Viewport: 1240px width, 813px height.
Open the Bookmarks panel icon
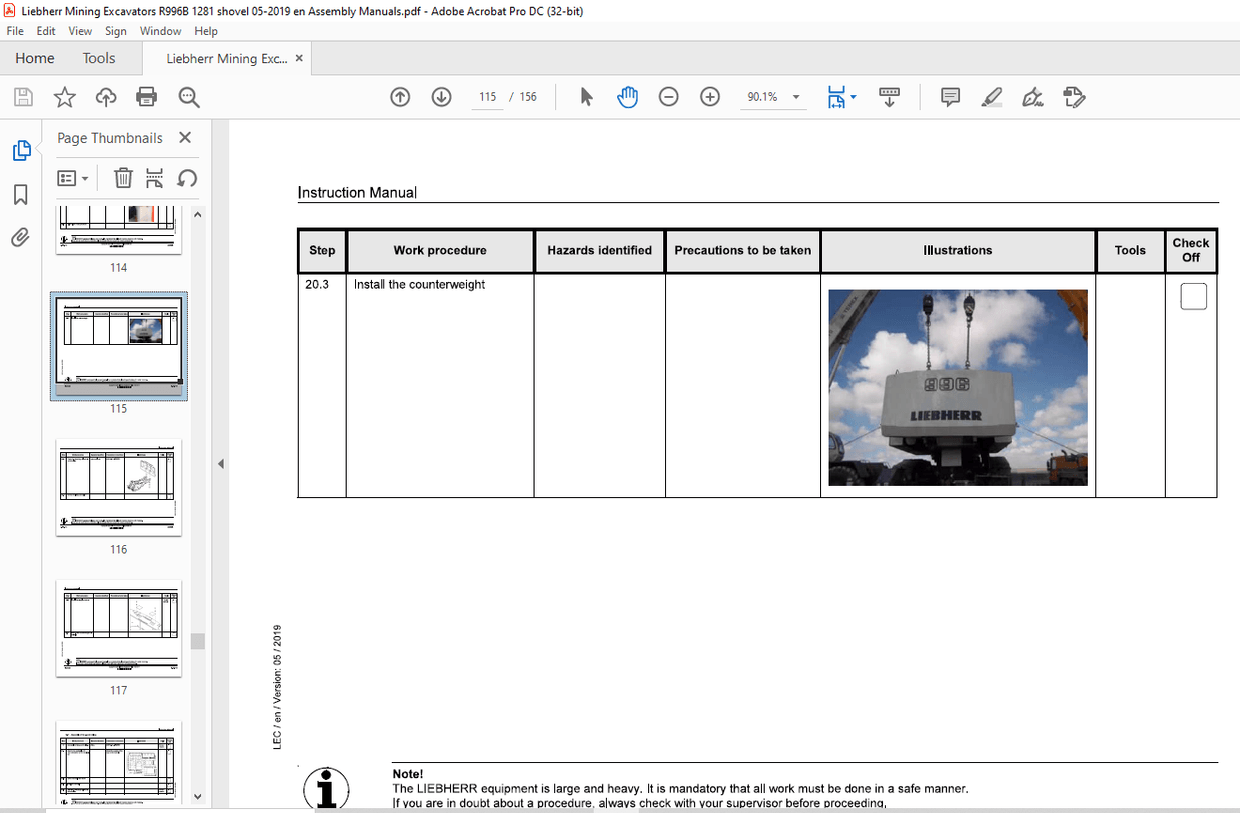pyautogui.click(x=20, y=194)
